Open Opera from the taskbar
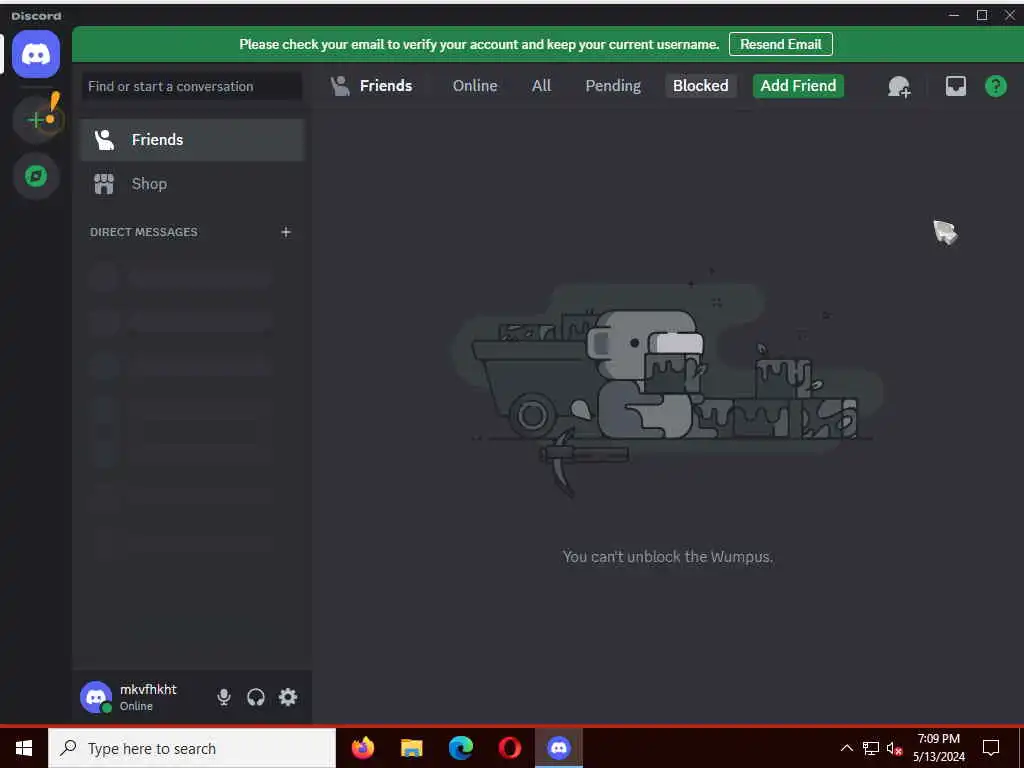This screenshot has height=768, width=1024. [x=510, y=748]
